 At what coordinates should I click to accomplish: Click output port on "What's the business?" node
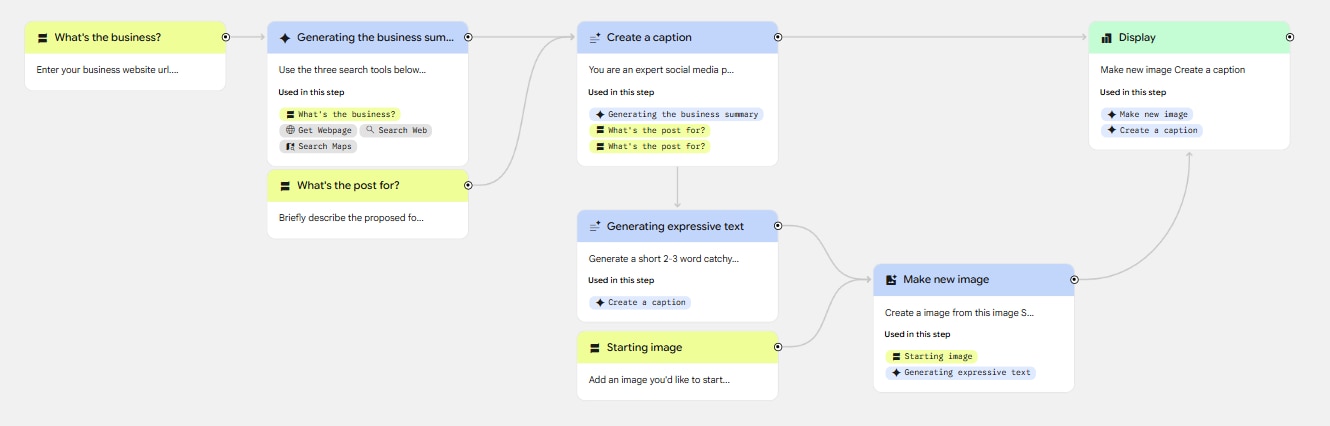(x=225, y=37)
